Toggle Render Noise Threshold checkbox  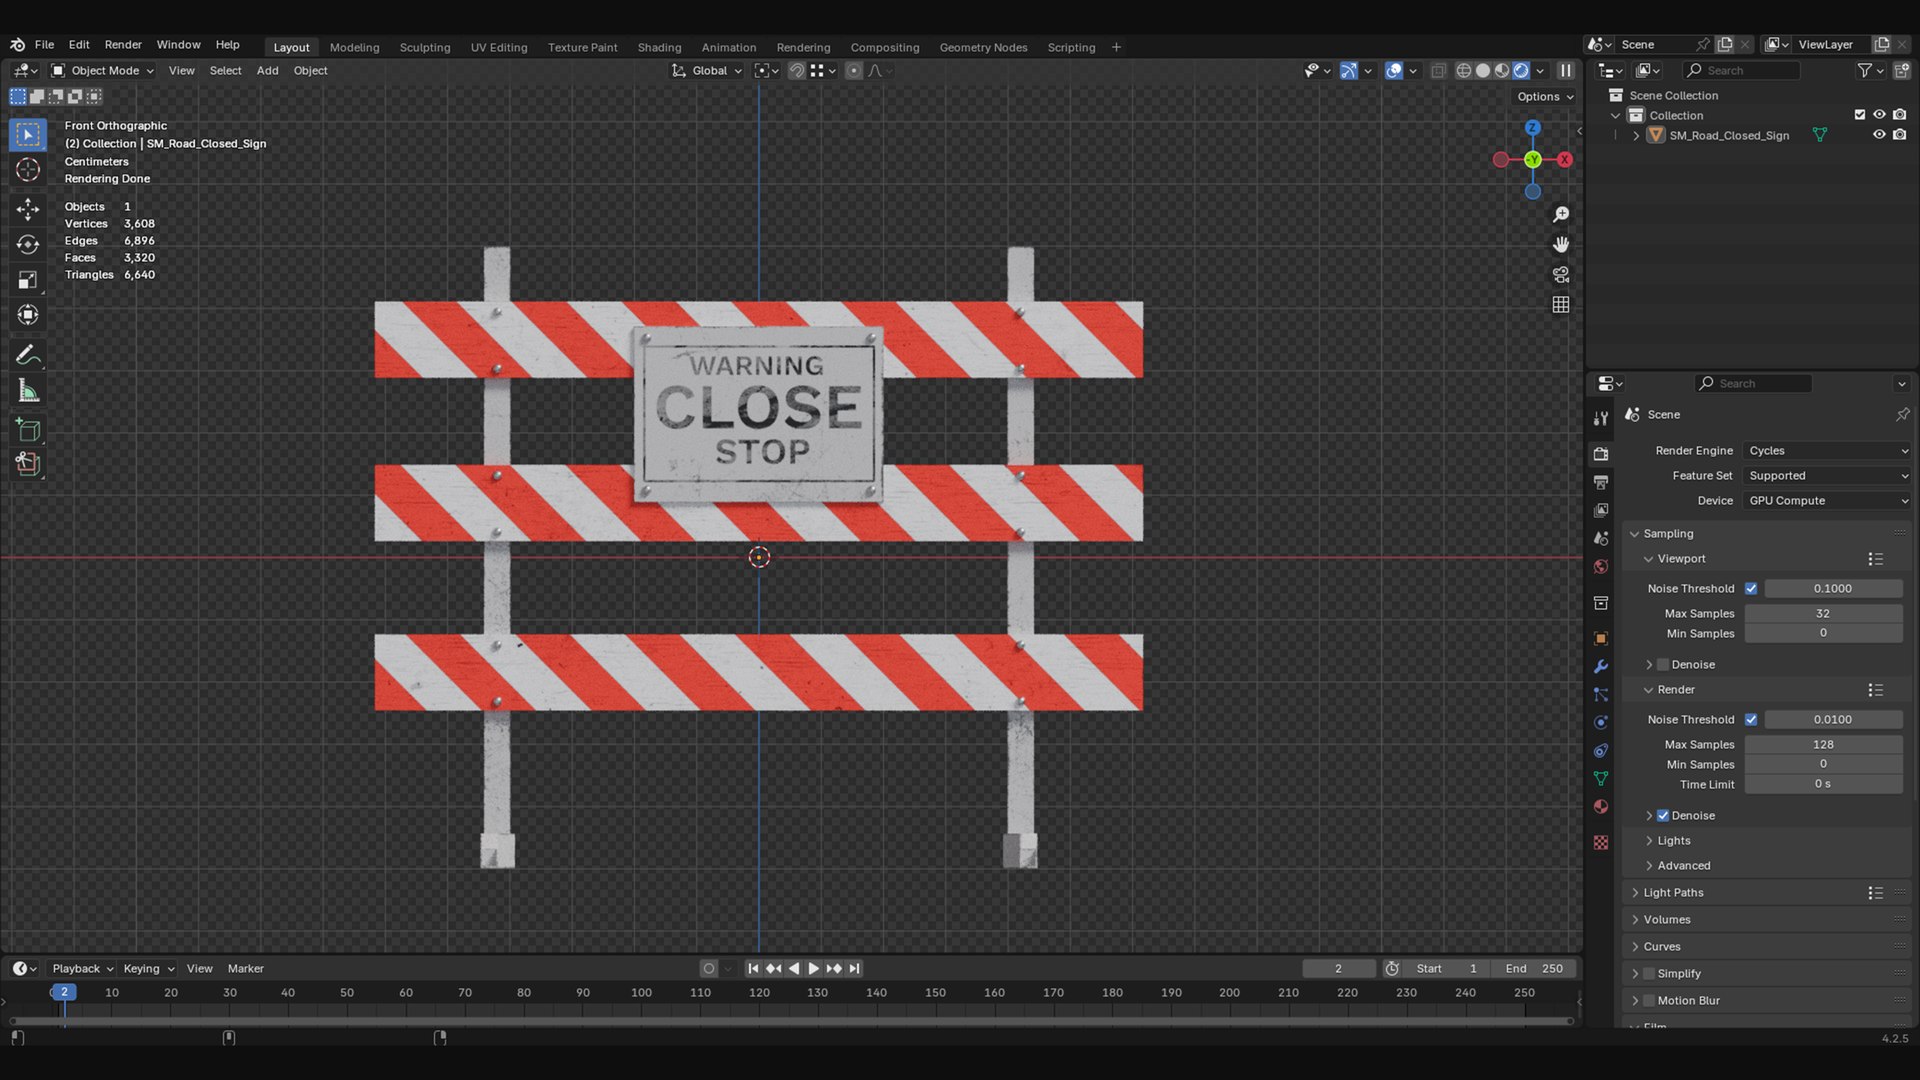[x=1751, y=720]
